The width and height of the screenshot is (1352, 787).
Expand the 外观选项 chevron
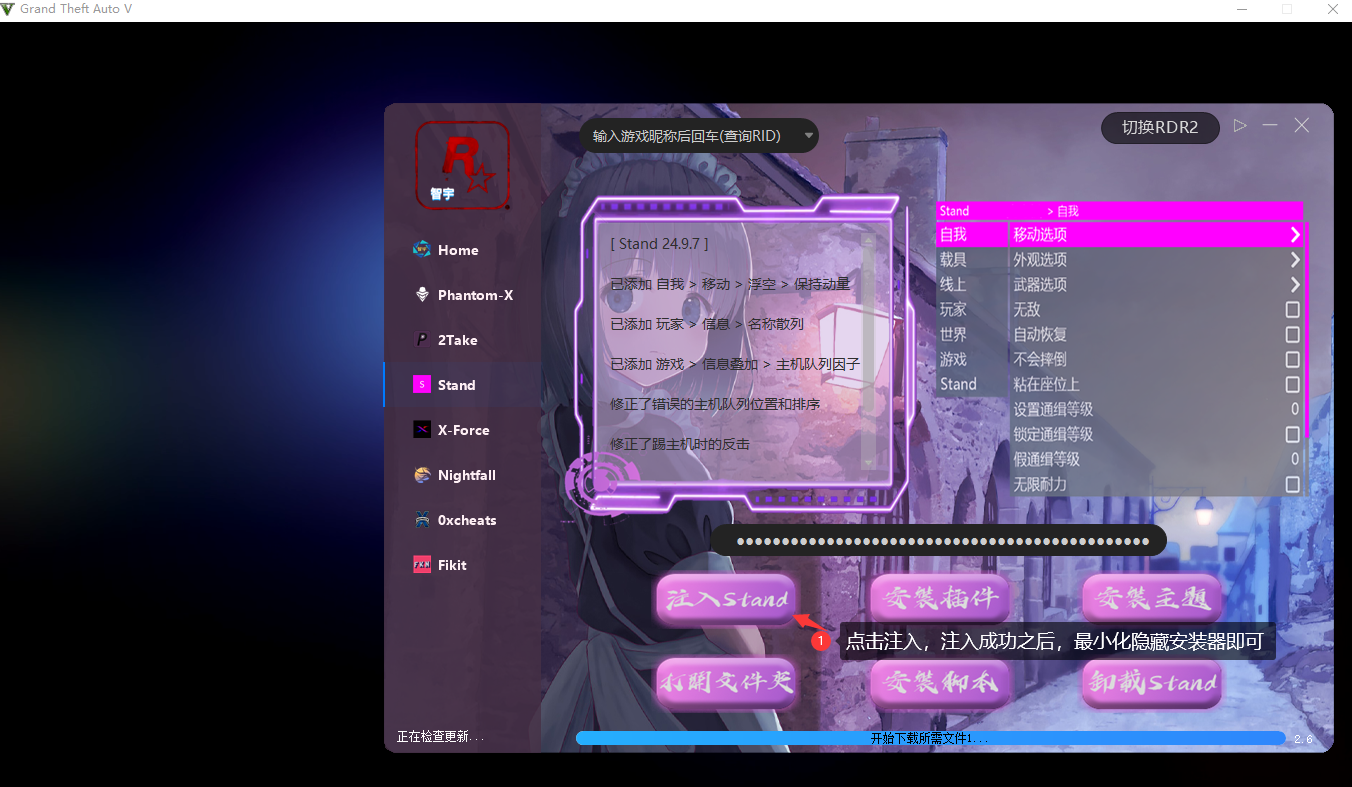(x=1295, y=260)
